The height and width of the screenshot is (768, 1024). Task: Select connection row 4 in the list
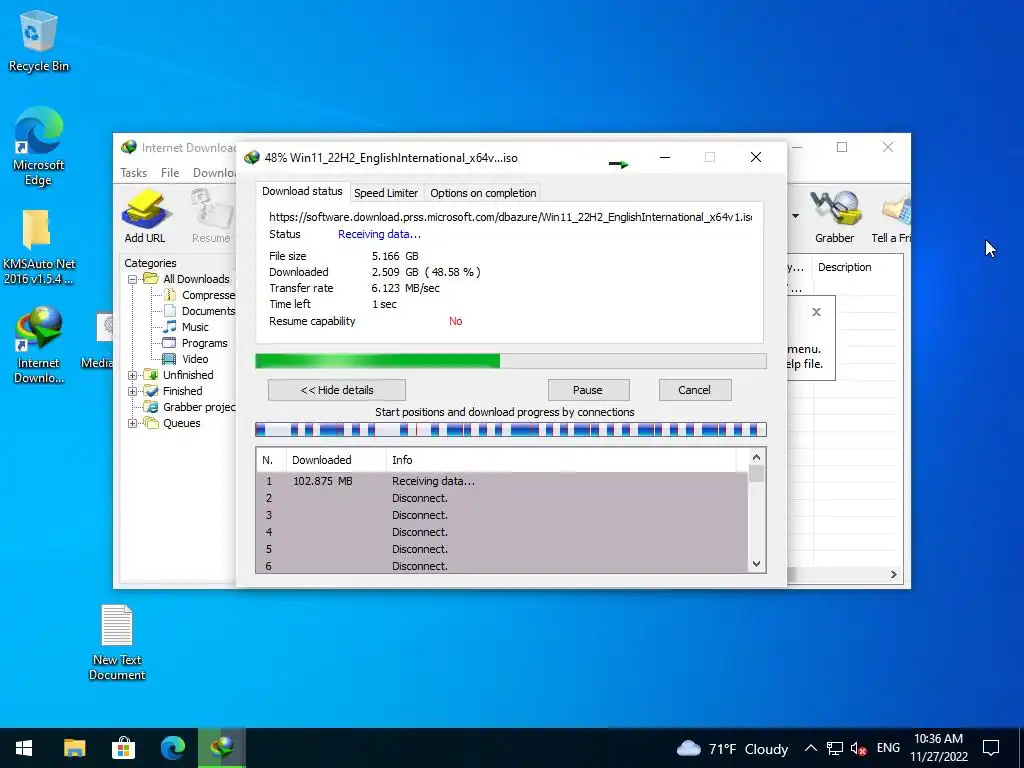pos(502,532)
